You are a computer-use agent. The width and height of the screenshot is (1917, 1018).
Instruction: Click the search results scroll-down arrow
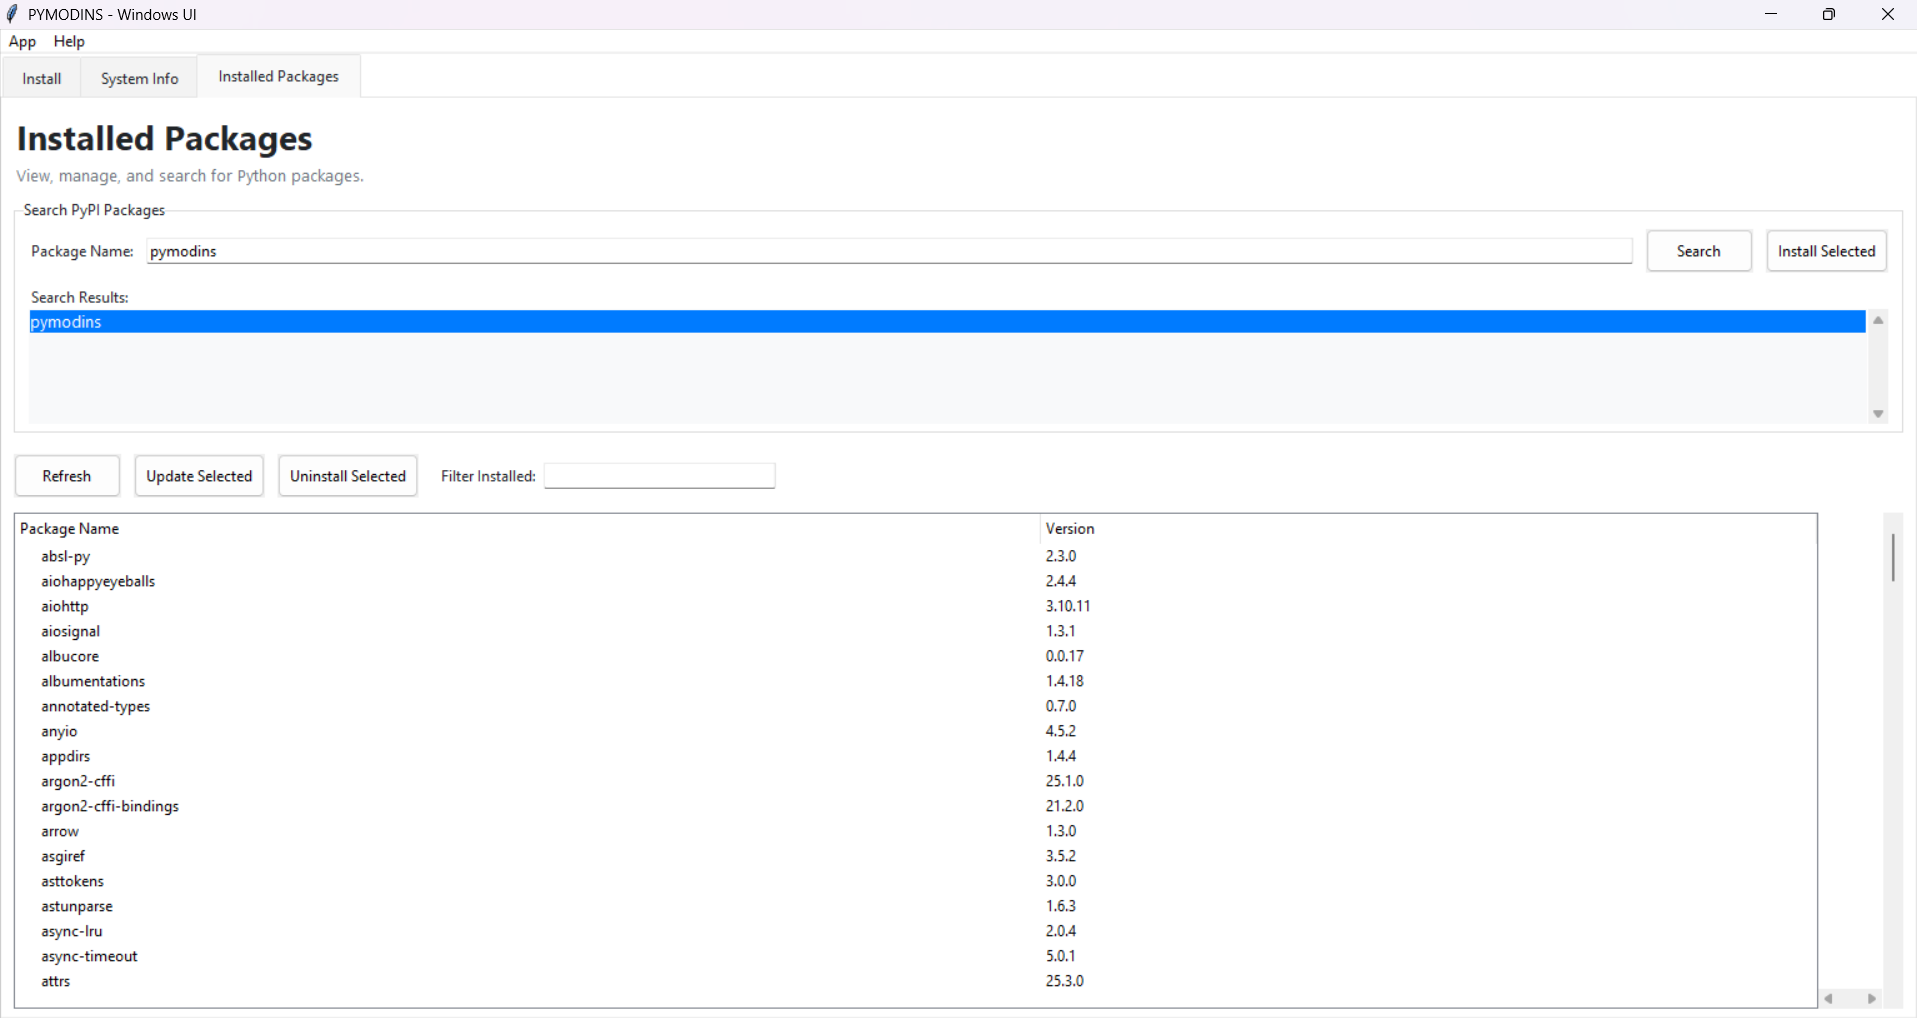tap(1878, 413)
